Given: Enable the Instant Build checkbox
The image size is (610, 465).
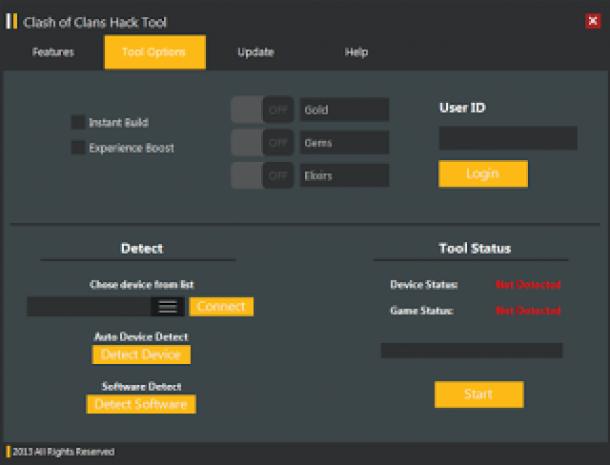Looking at the screenshot, I should point(77,122).
